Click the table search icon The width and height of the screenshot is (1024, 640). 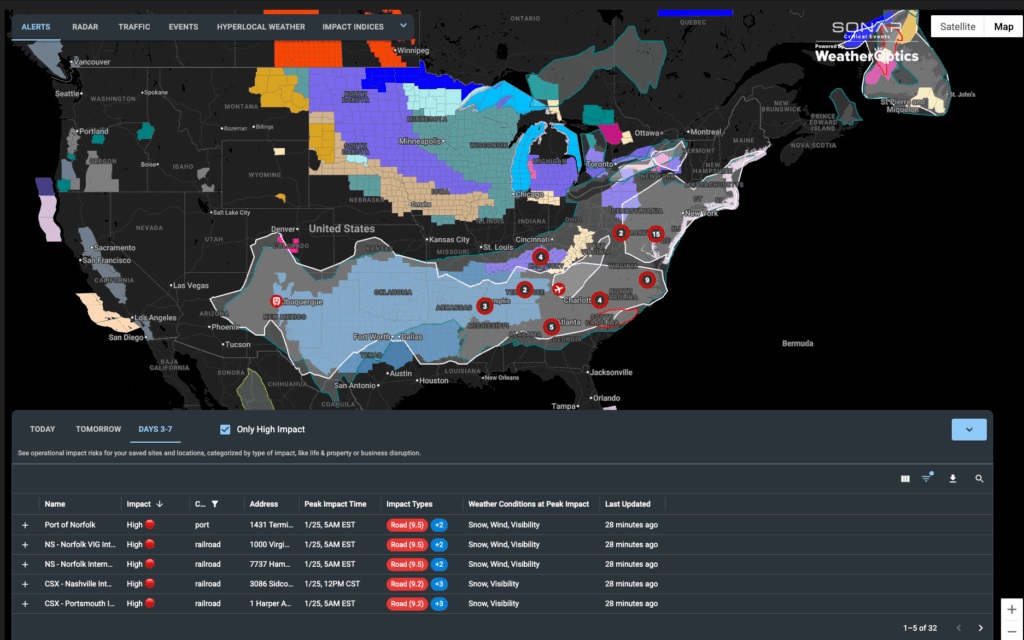tap(979, 479)
